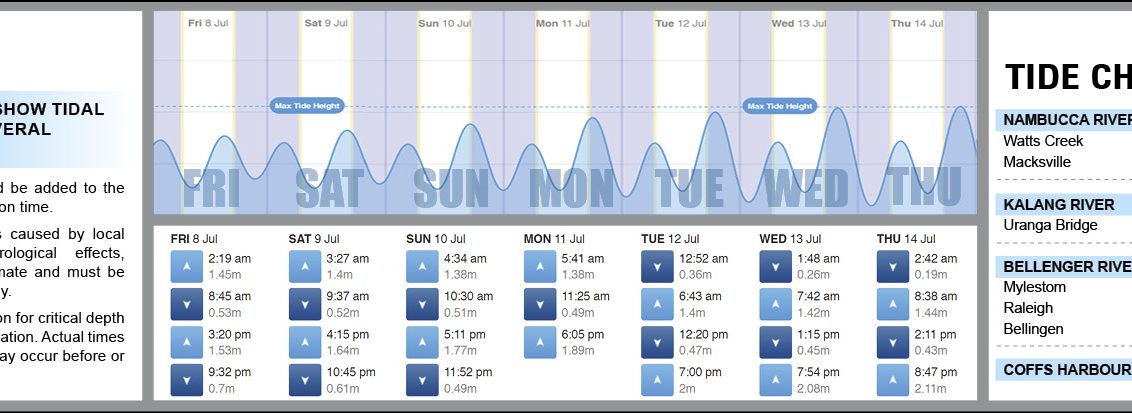Click Tuesday 7:00 pm high tide icon

(657, 380)
